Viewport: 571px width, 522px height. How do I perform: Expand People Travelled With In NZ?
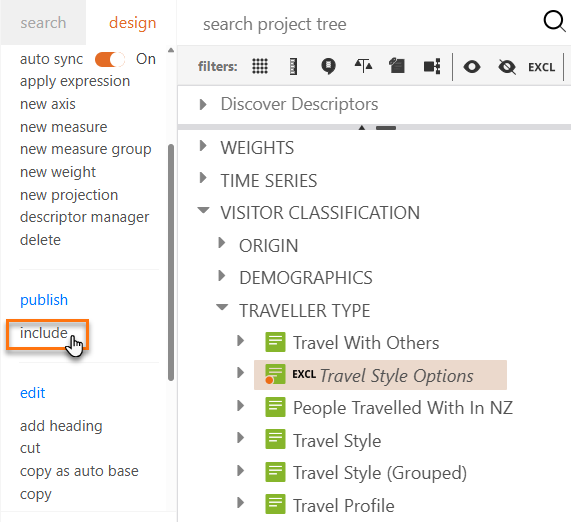pyautogui.click(x=240, y=405)
